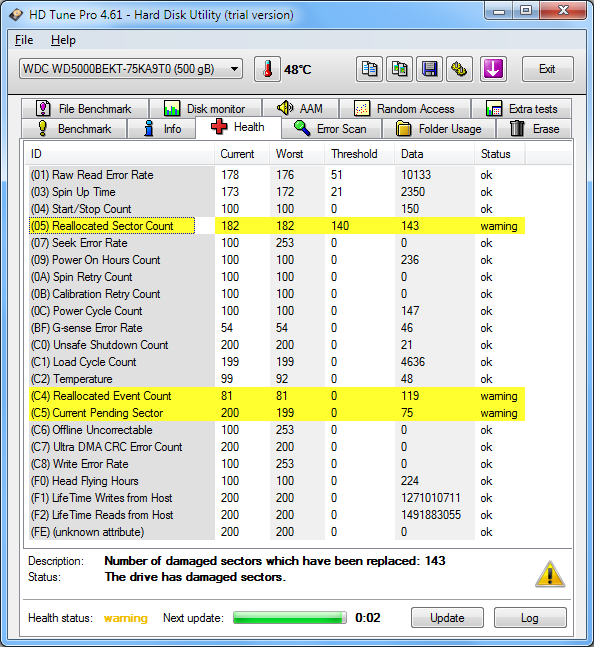Click the green next update progress bar
The height and width of the screenshot is (647, 594).
click(x=290, y=618)
